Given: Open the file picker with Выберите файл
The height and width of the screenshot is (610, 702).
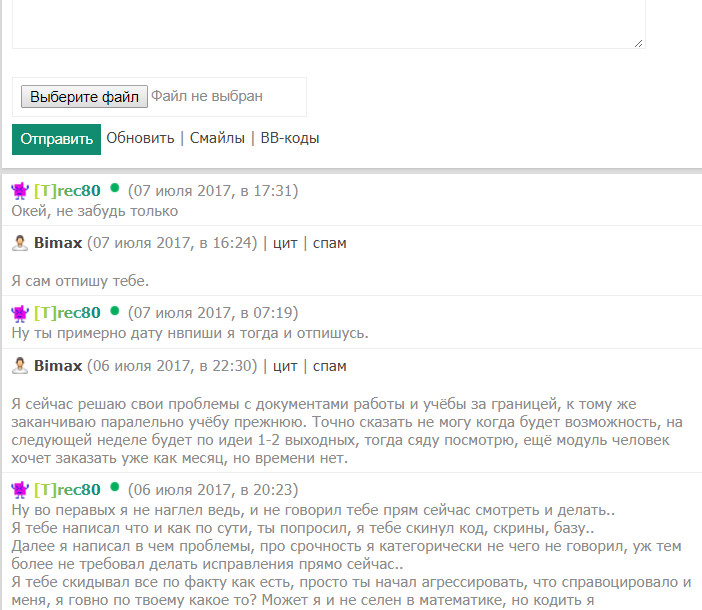Looking at the screenshot, I should click(x=85, y=97).
